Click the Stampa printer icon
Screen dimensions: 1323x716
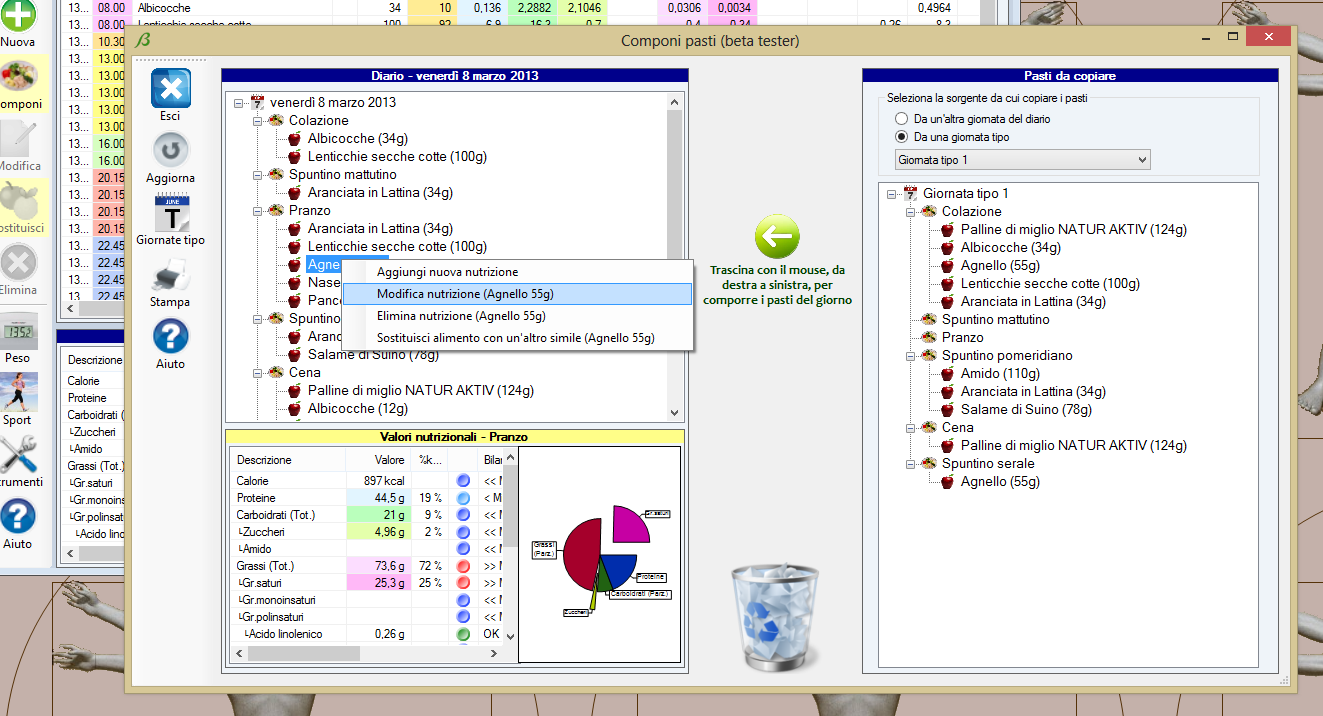click(170, 274)
